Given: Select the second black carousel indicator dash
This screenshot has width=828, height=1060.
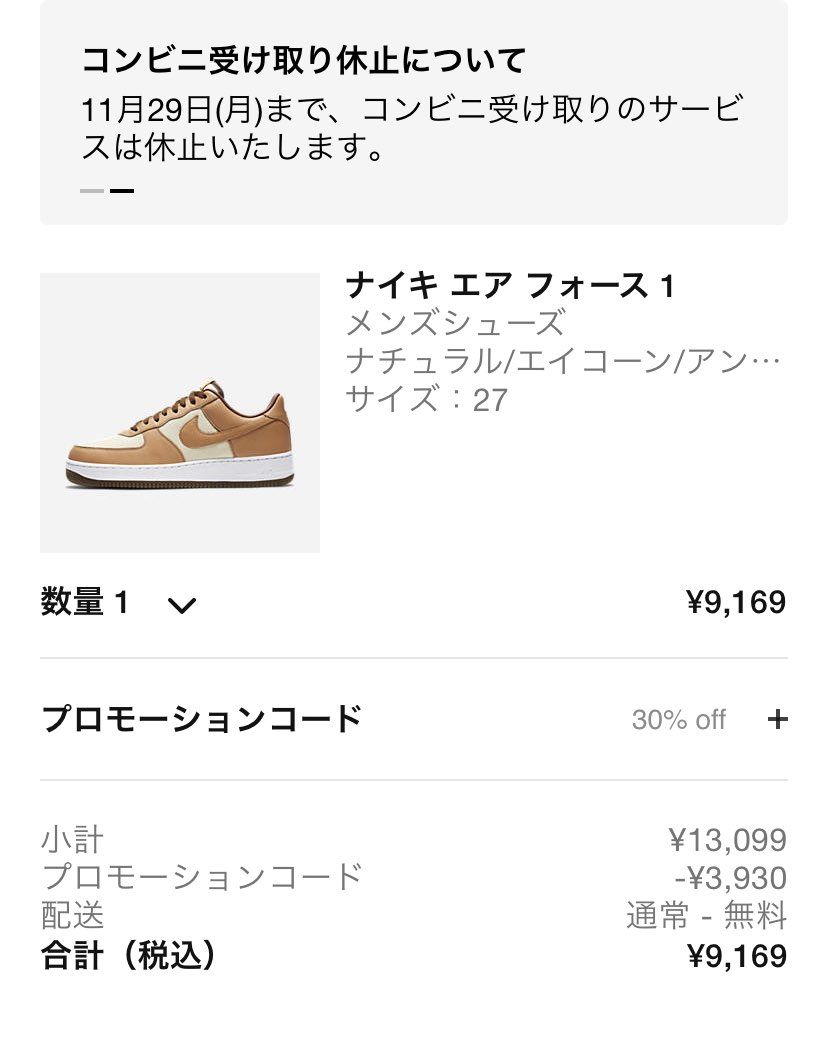Looking at the screenshot, I should click(x=122, y=191).
